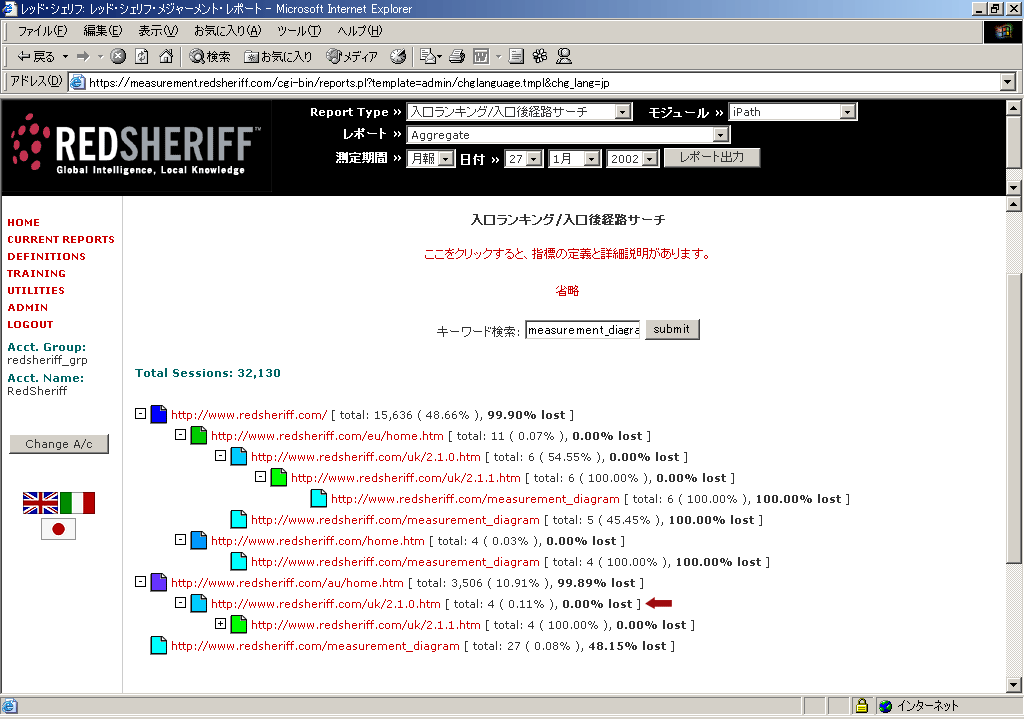Open the ツール(T) menu
The width and height of the screenshot is (1024, 719).
pos(299,31)
